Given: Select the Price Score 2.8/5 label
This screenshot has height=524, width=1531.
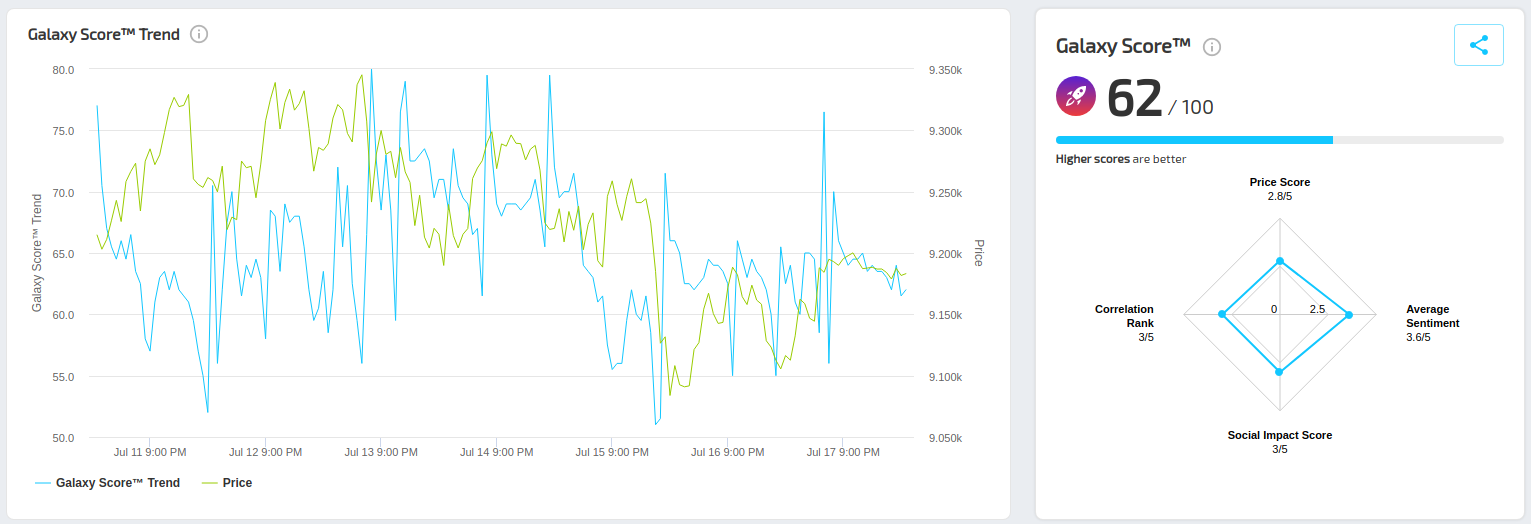Looking at the screenshot, I should tap(1280, 189).
